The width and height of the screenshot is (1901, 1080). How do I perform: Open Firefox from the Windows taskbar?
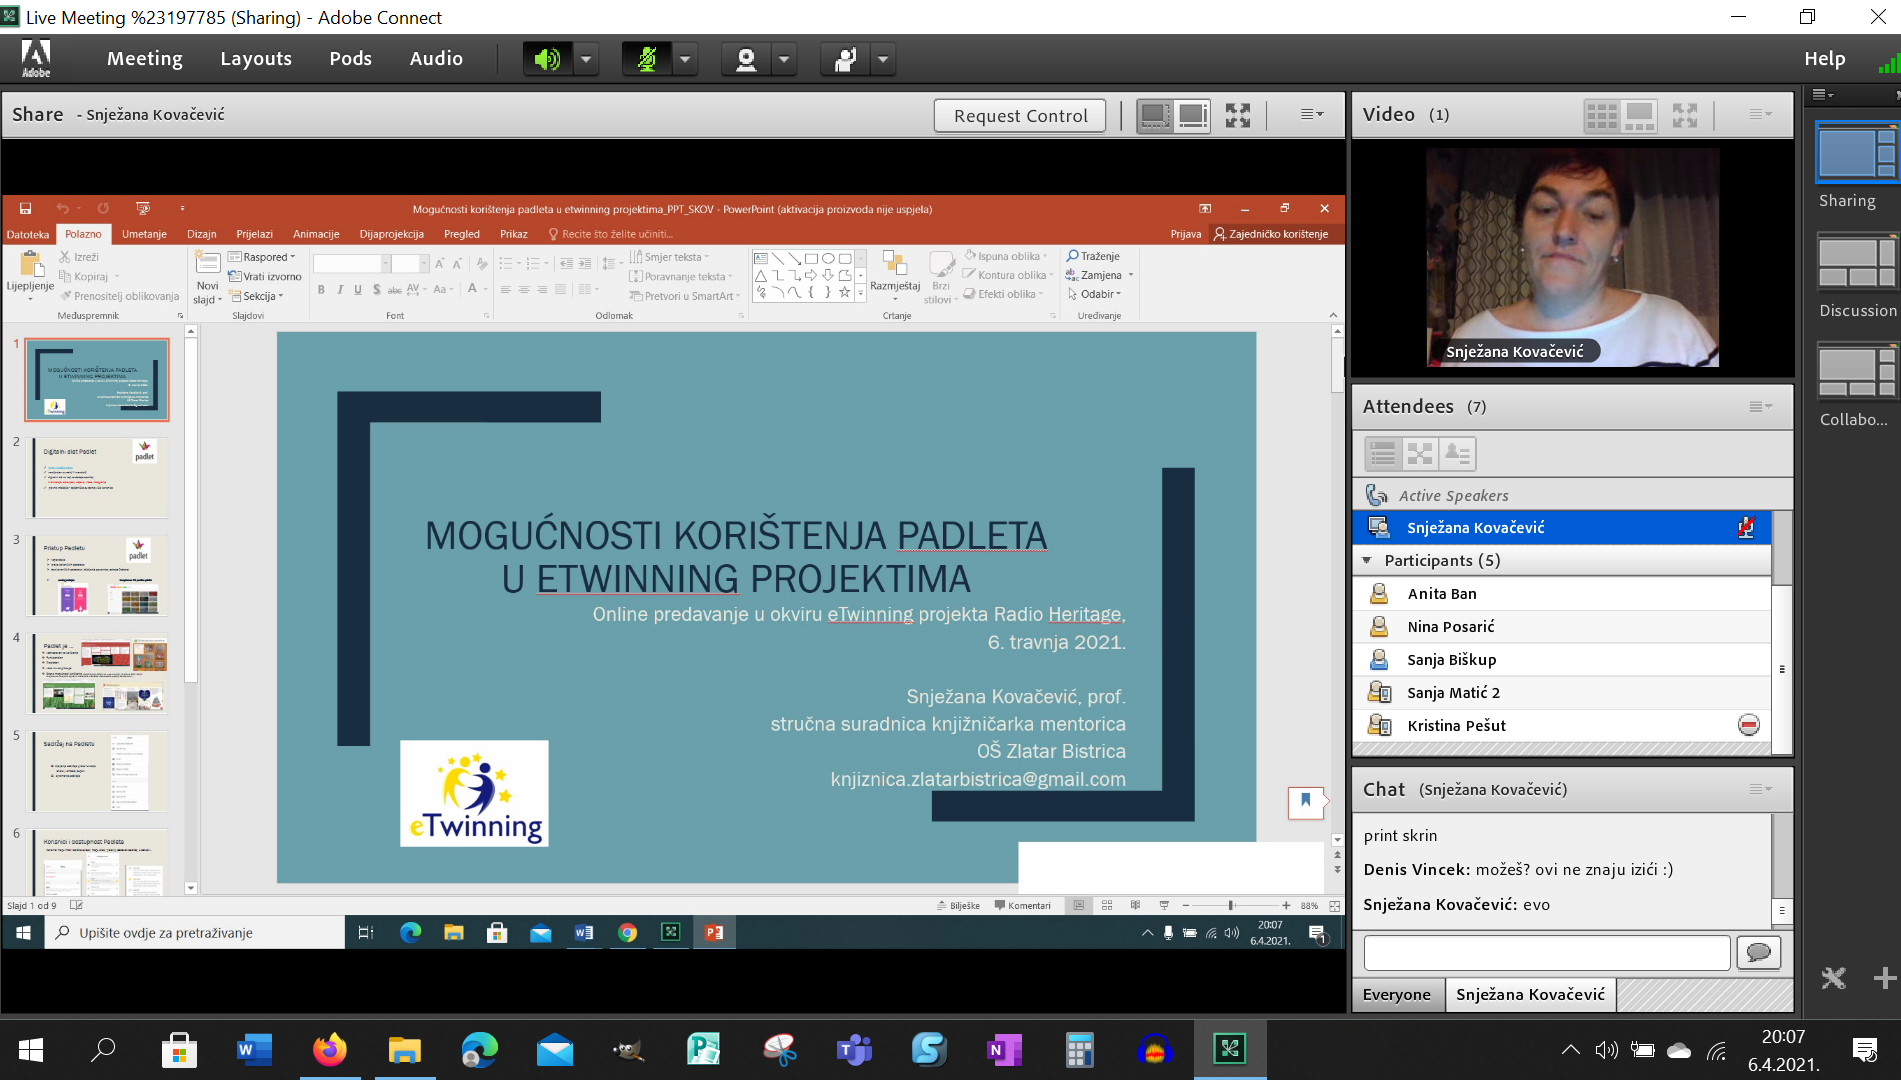[329, 1050]
